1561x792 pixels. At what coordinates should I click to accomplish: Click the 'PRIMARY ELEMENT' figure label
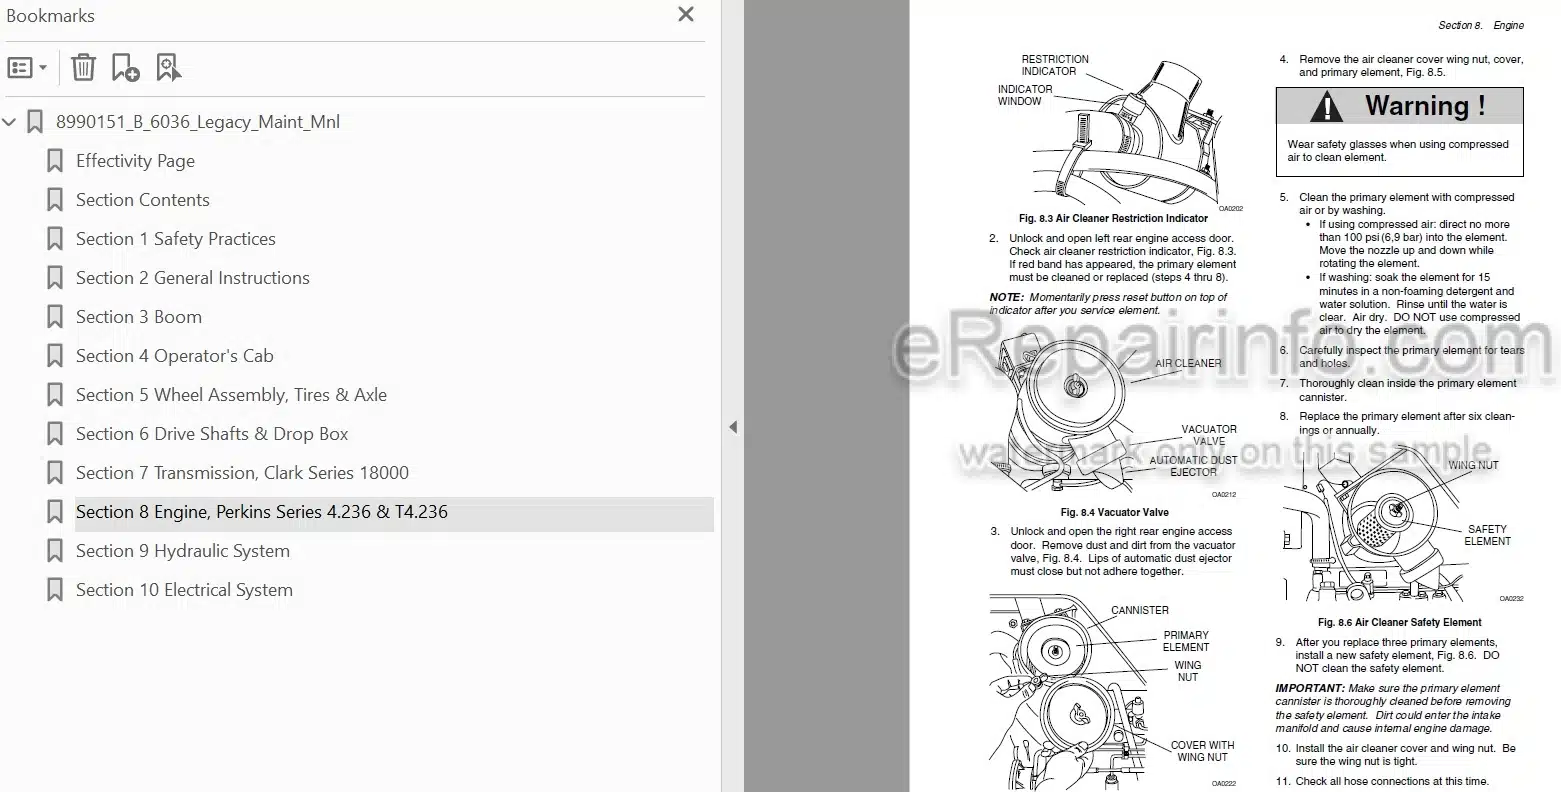click(x=1186, y=641)
